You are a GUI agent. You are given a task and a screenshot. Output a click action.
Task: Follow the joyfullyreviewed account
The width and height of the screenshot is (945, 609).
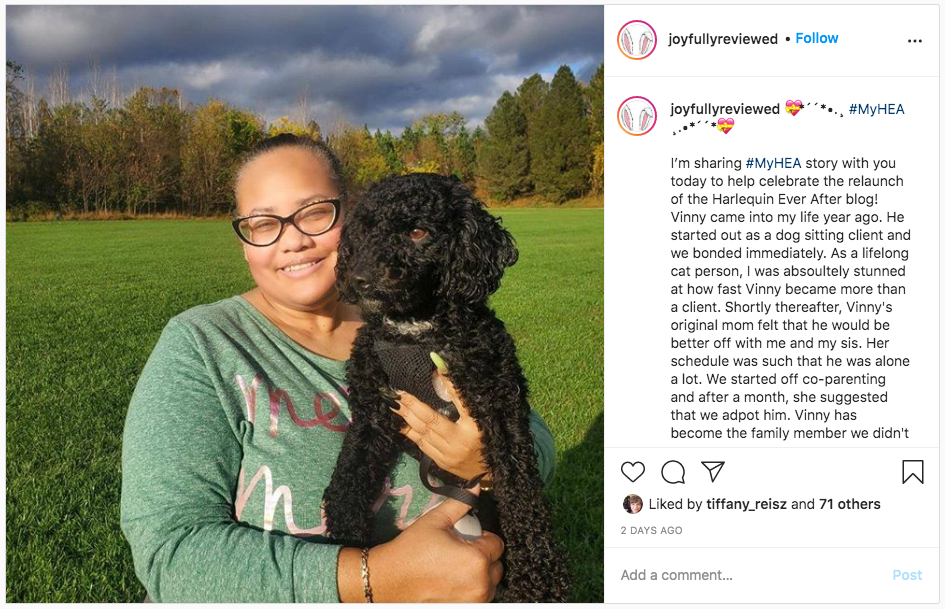tap(817, 38)
